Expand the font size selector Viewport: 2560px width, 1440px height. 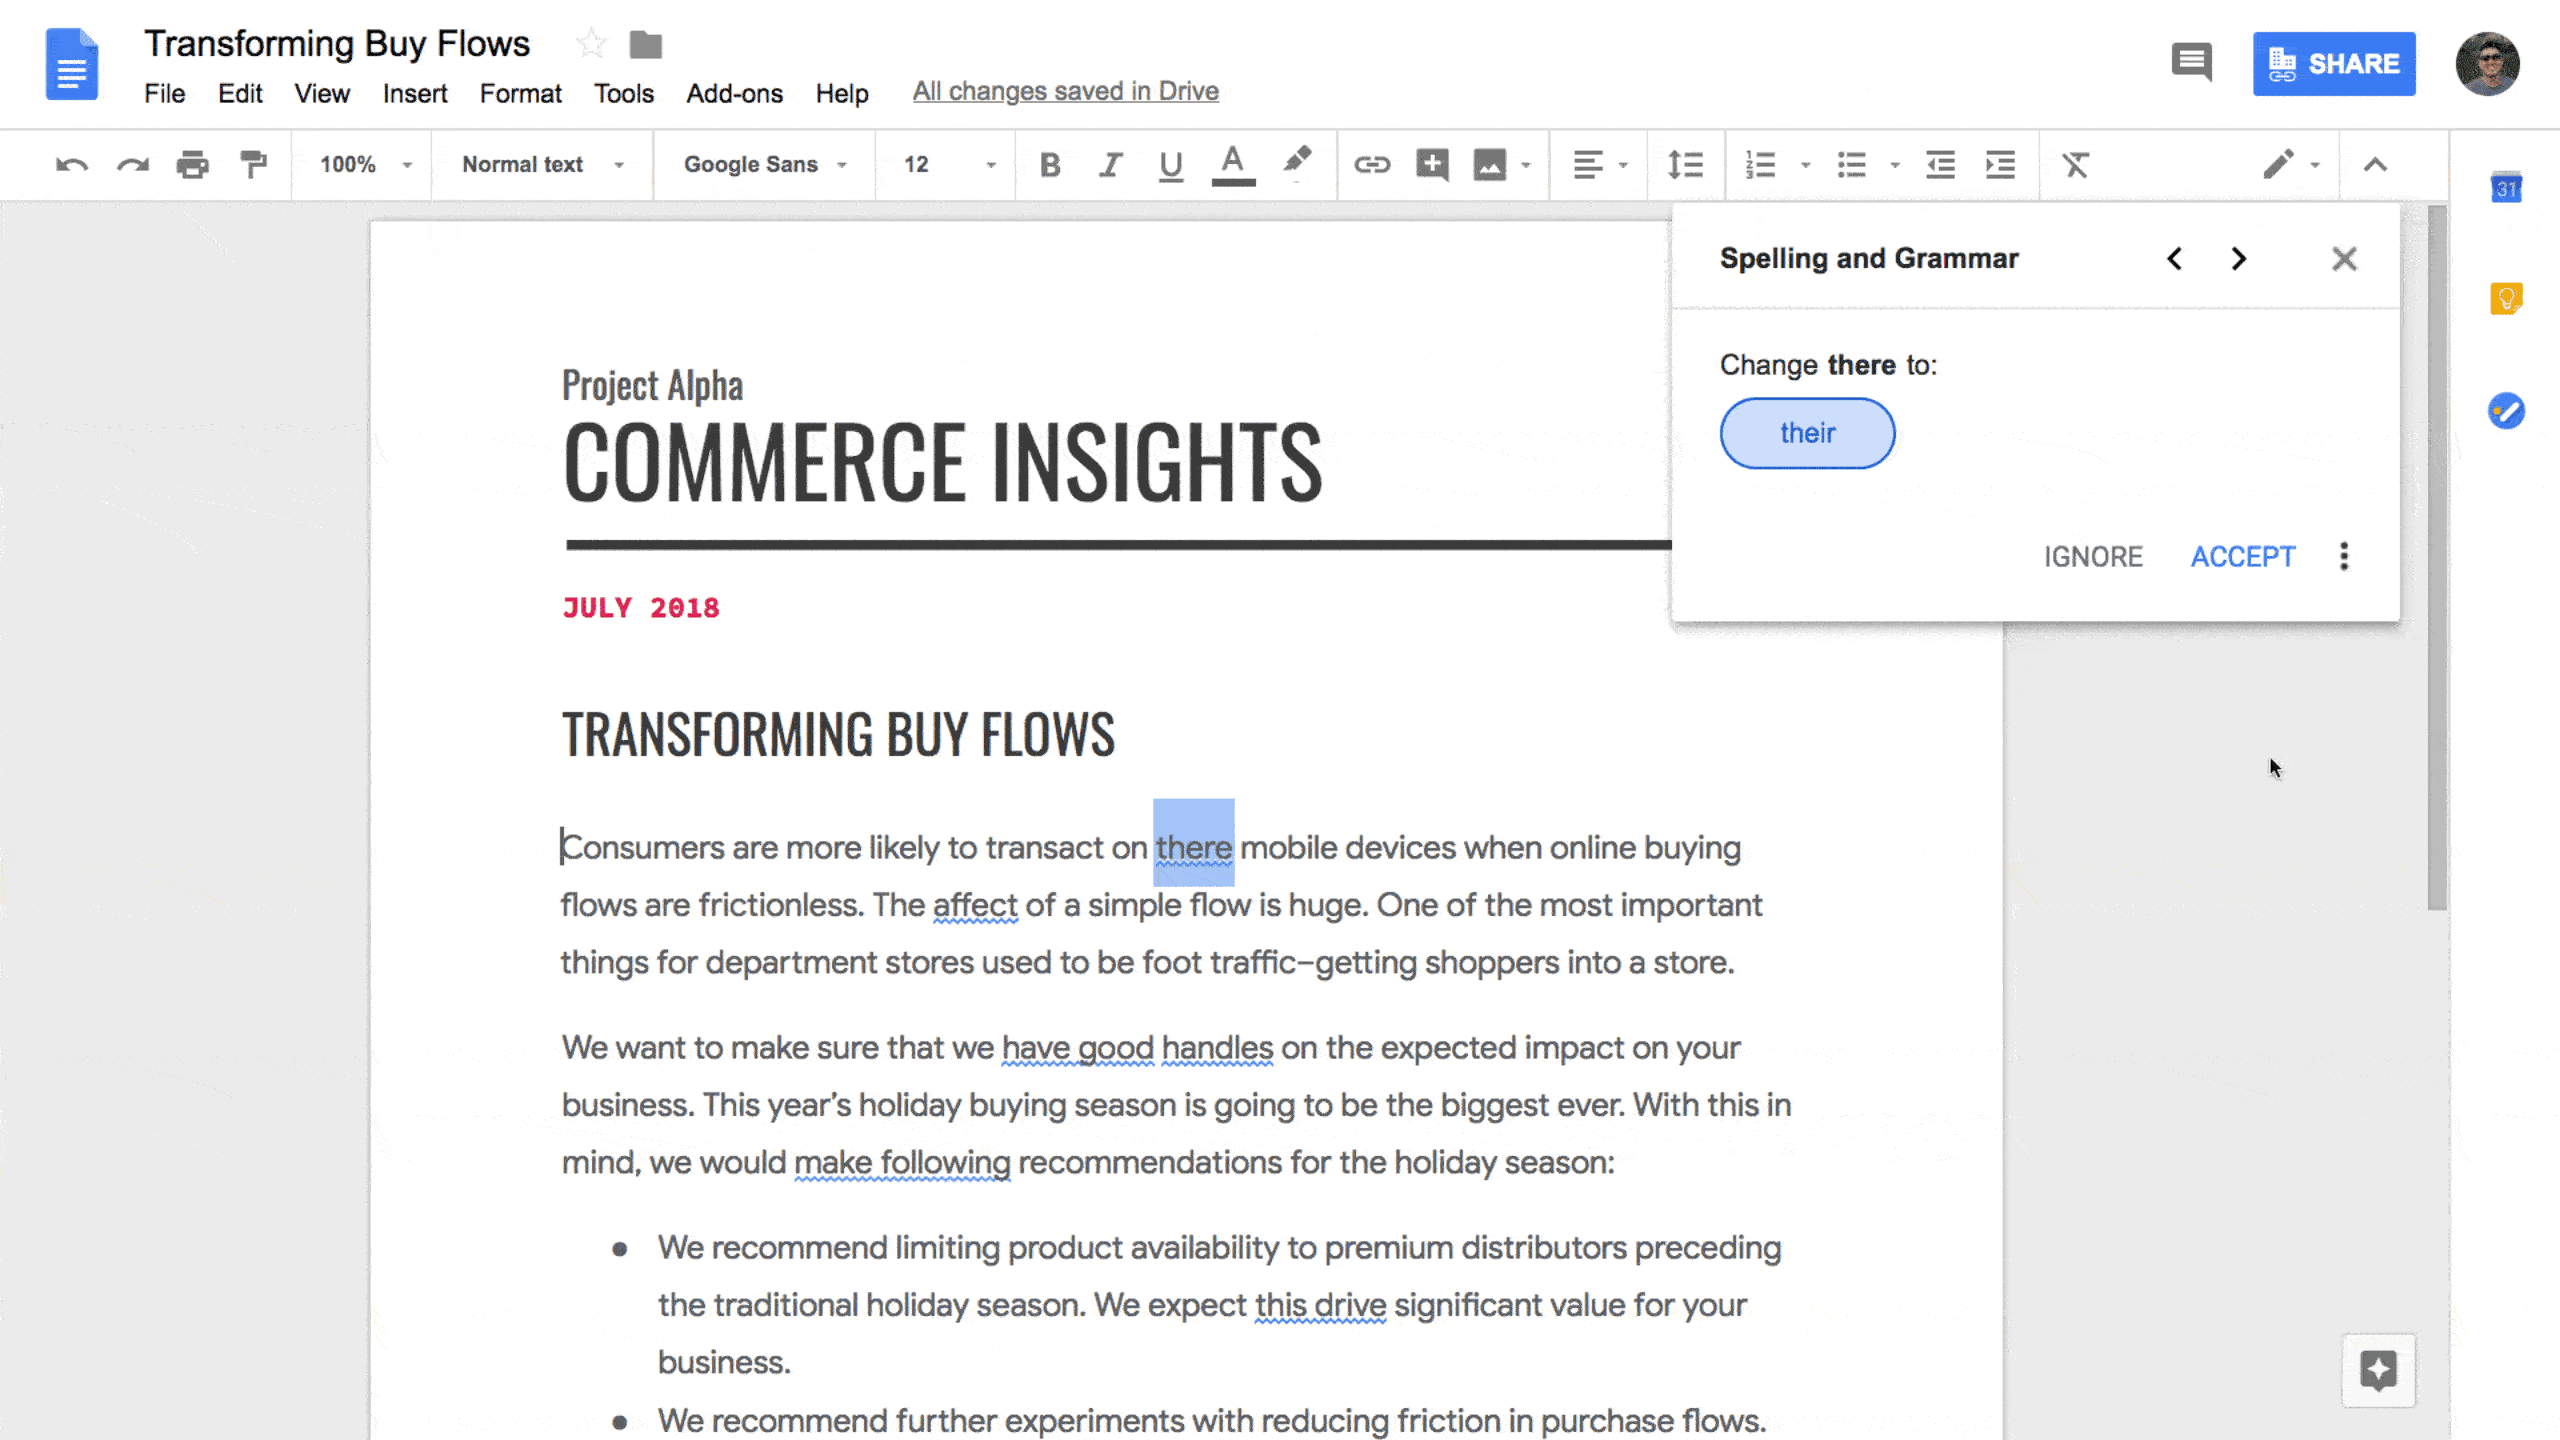coord(990,164)
